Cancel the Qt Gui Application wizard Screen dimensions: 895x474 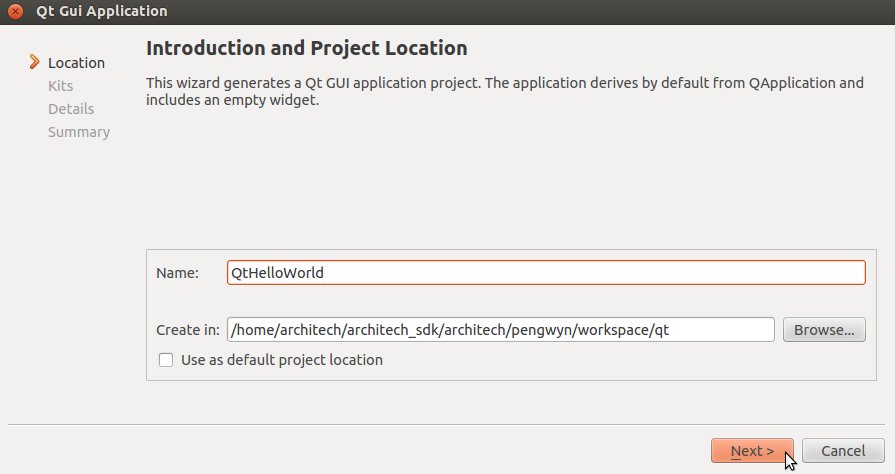pos(843,451)
